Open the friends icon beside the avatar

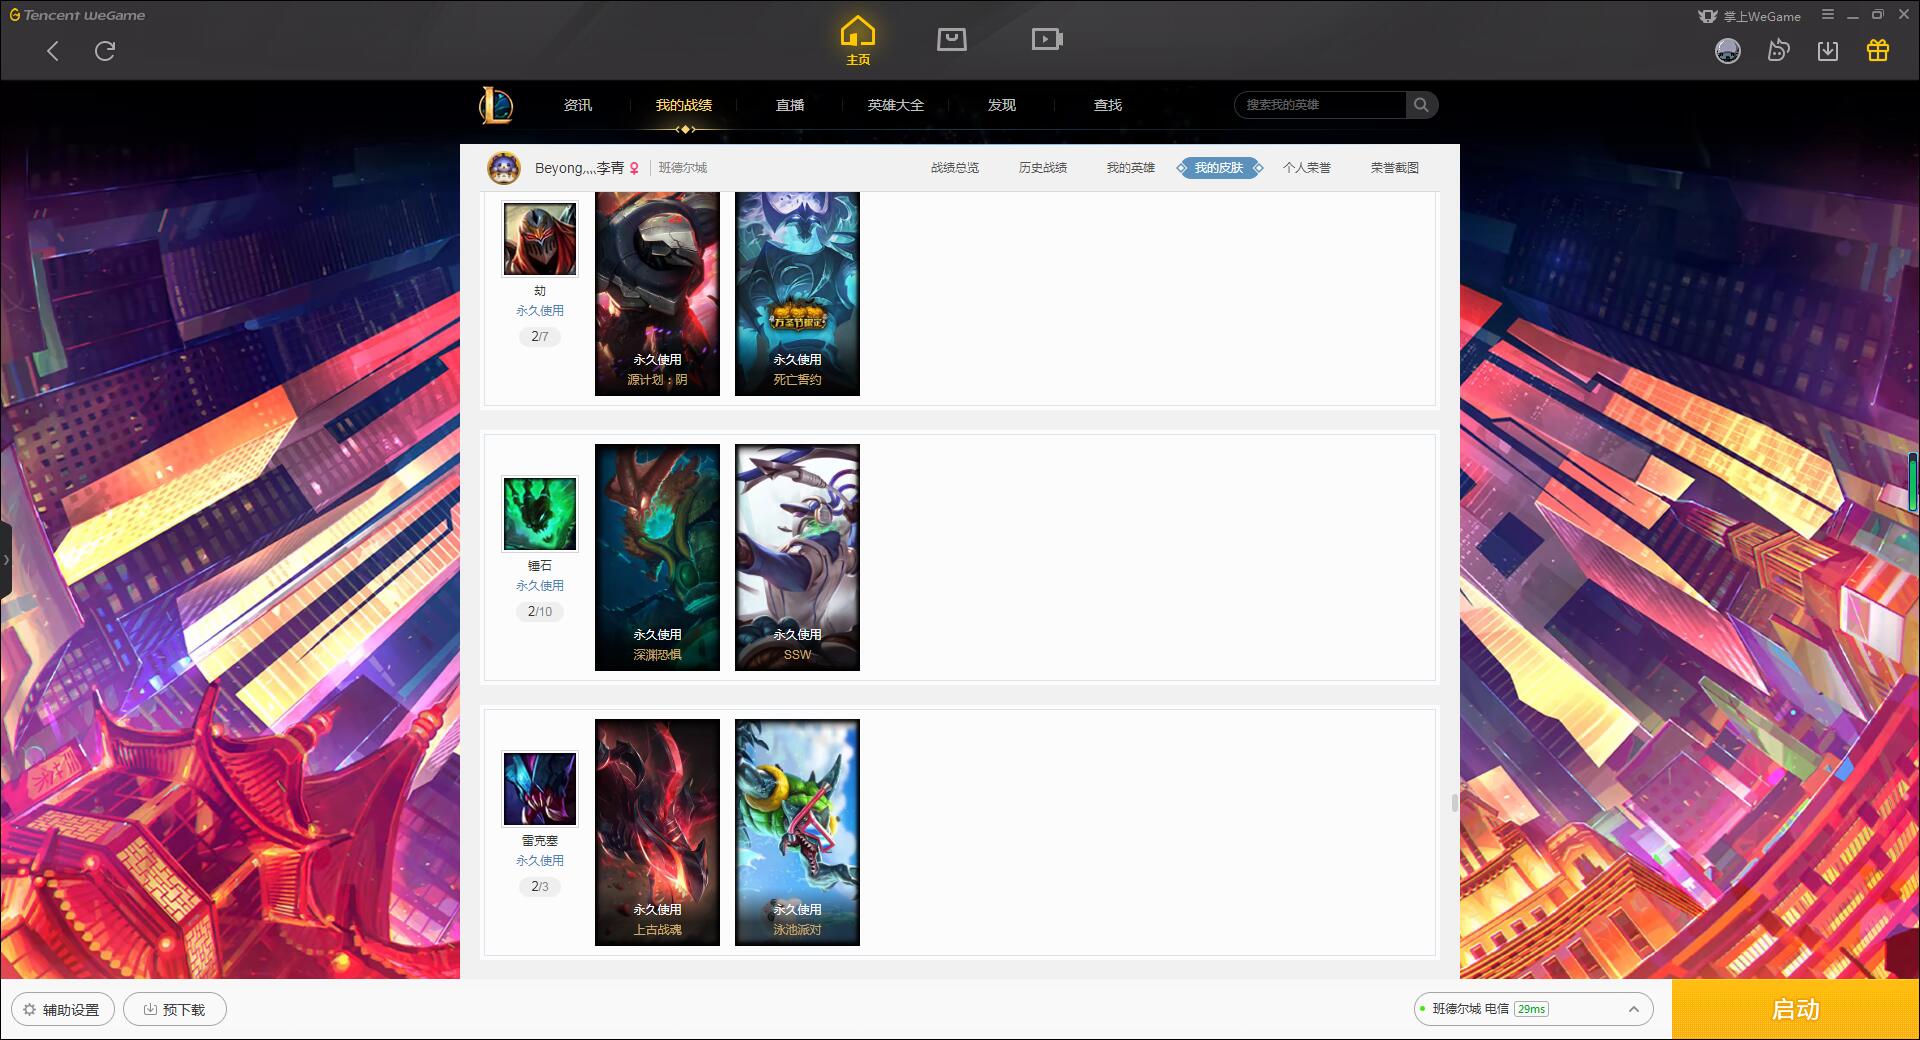tap(1778, 50)
